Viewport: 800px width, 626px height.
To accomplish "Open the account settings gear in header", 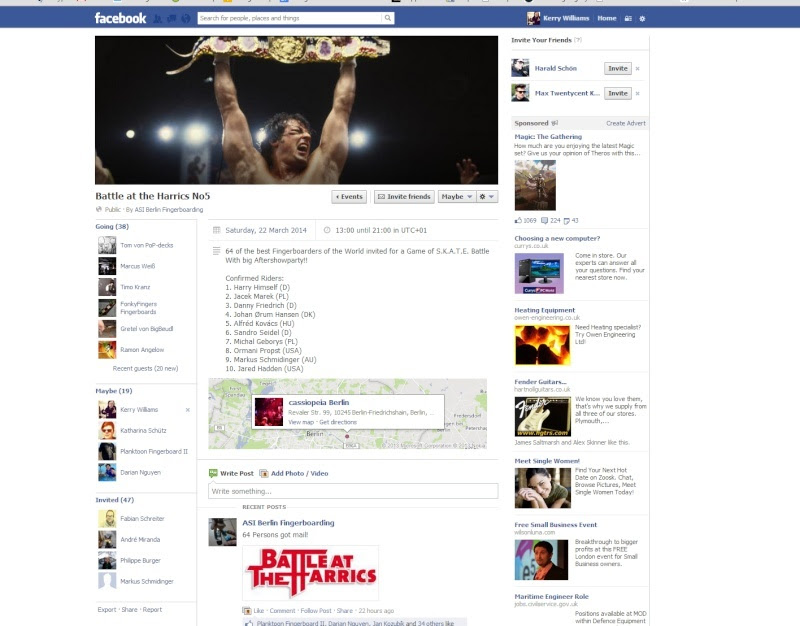I will 642,18.
